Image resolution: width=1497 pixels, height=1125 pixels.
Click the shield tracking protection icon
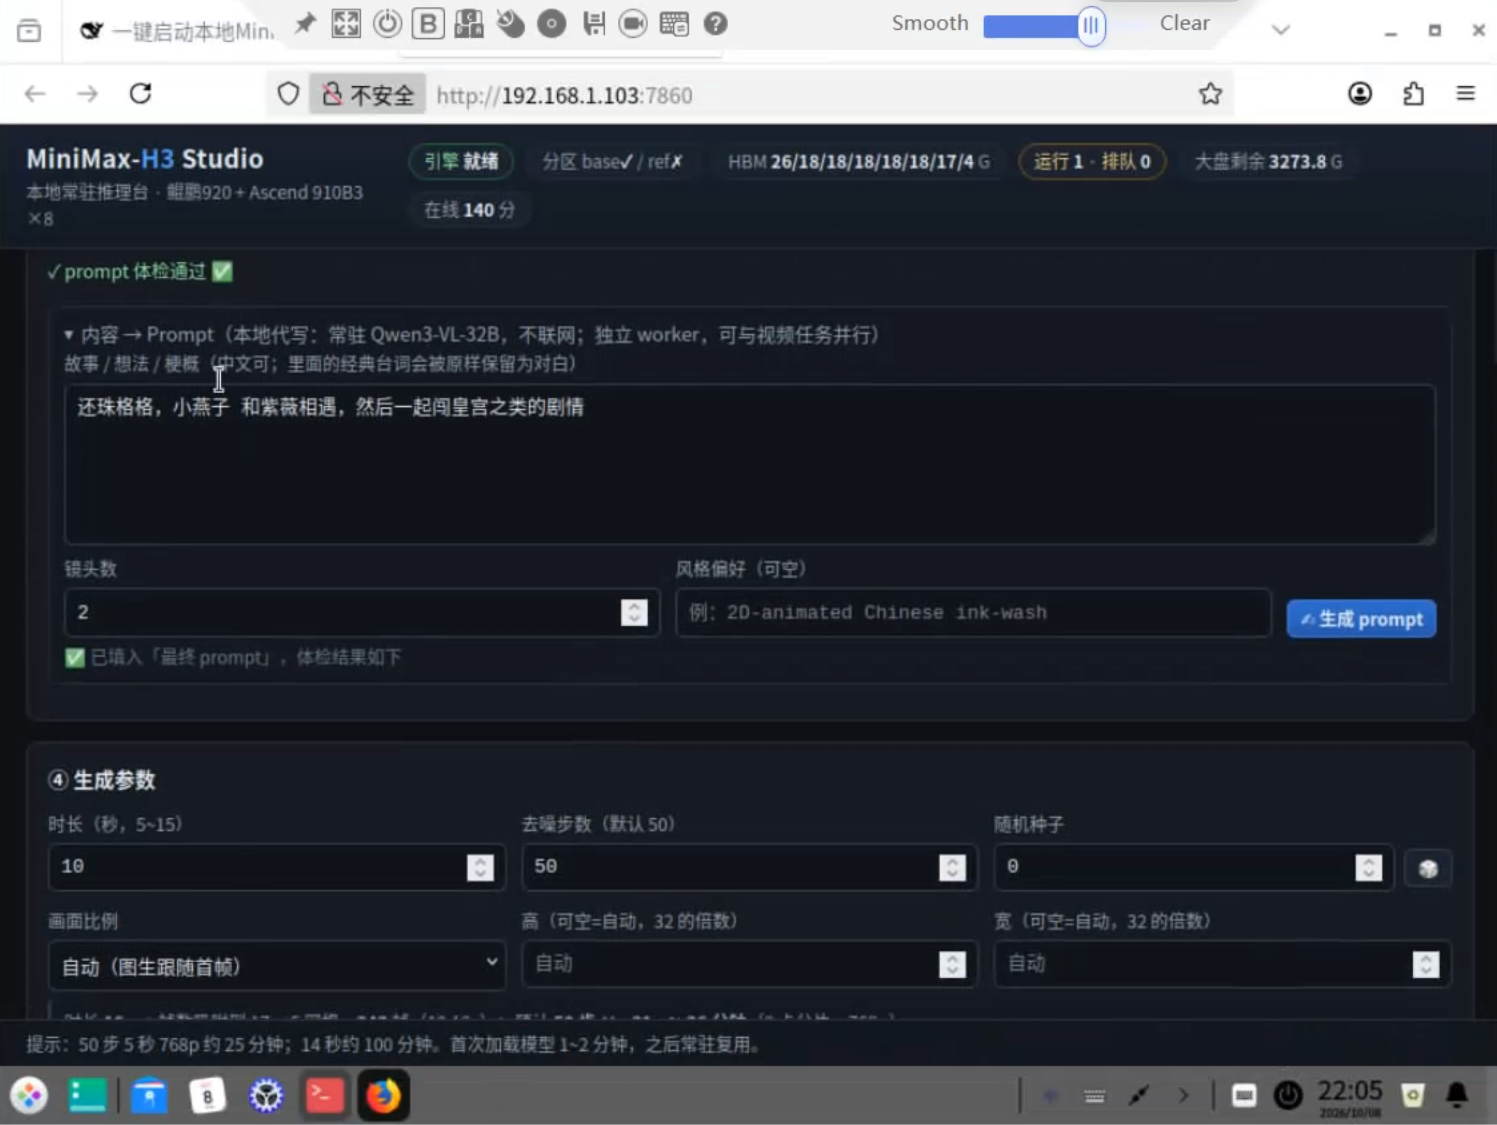288,94
